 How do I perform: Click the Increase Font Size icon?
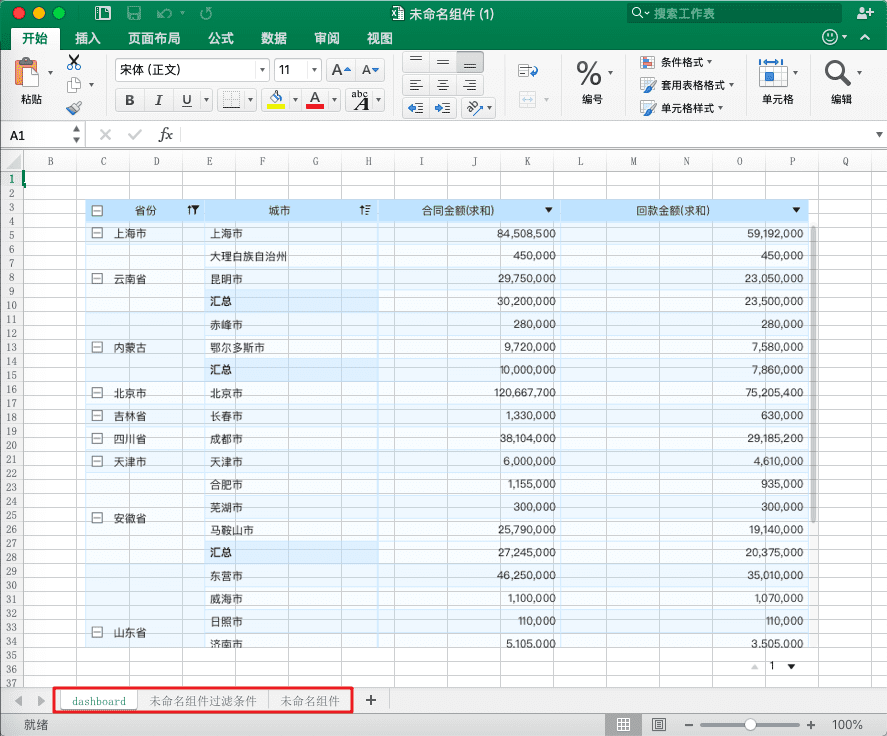click(341, 70)
